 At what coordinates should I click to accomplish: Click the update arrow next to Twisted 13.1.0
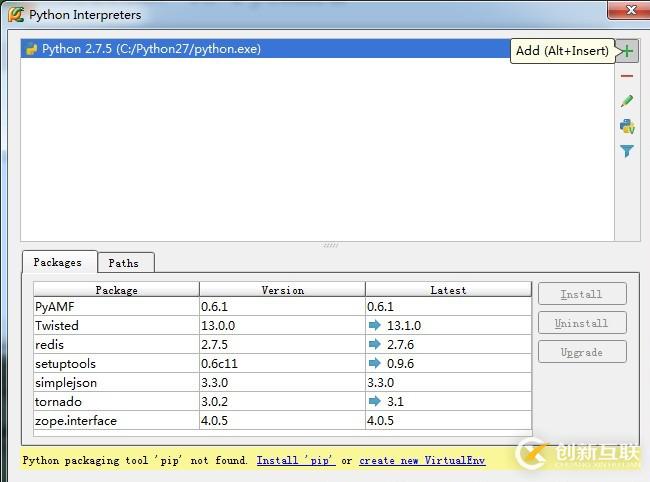click(375, 325)
